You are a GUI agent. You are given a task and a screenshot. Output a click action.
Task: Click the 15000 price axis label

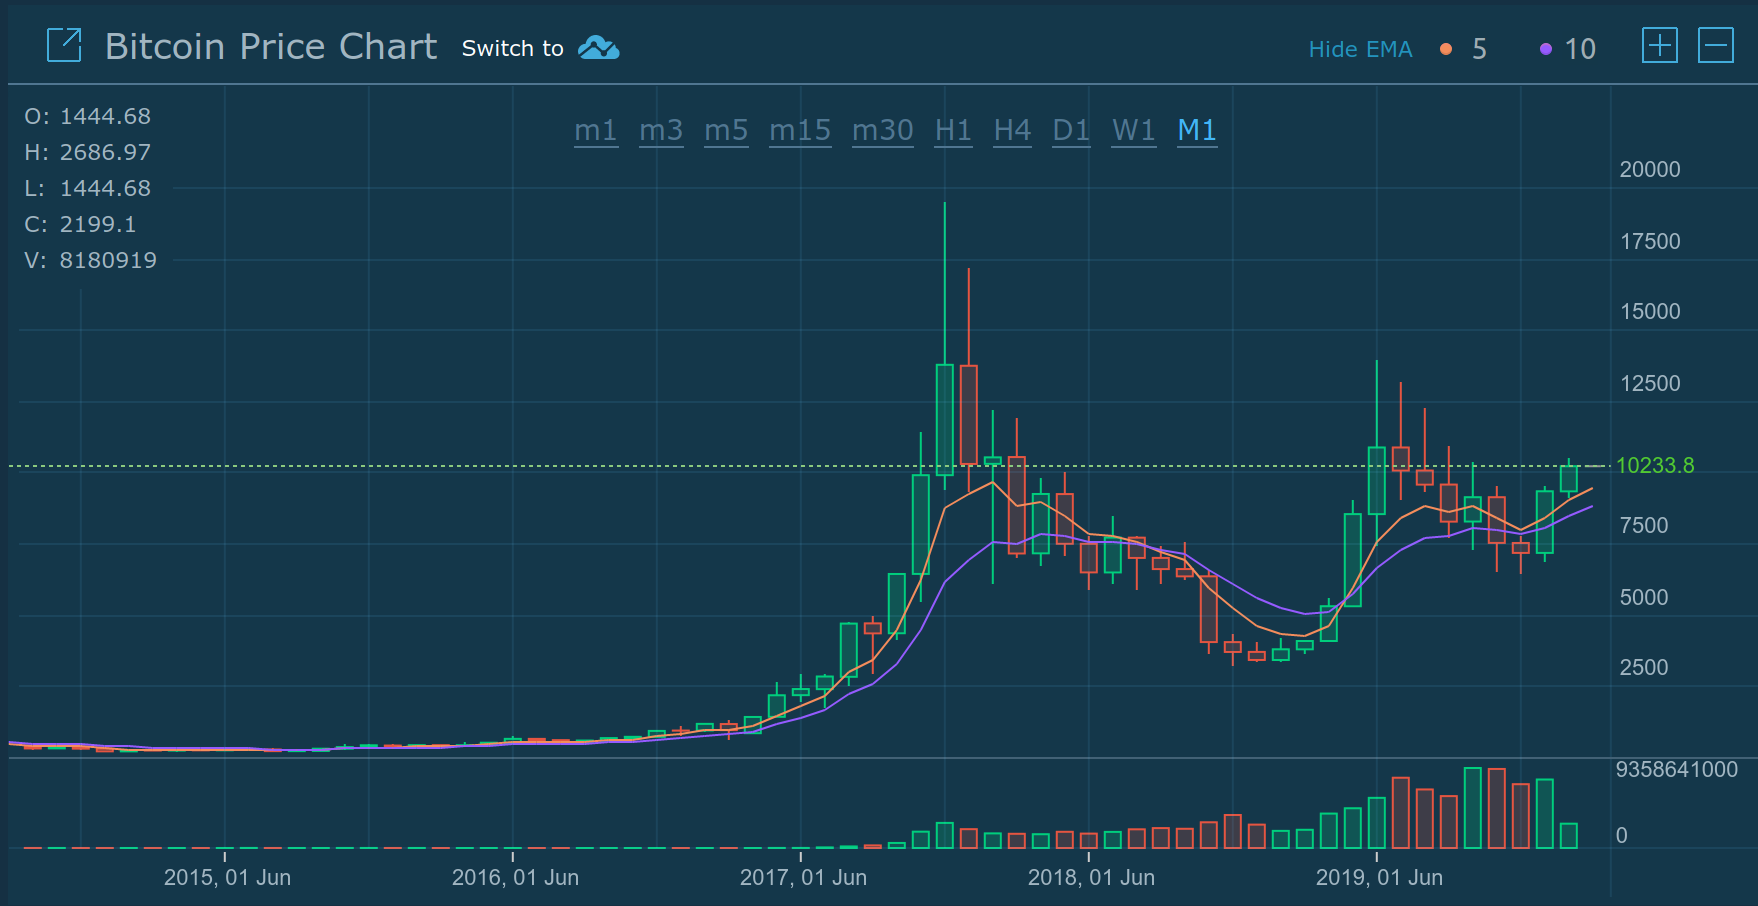1650,311
